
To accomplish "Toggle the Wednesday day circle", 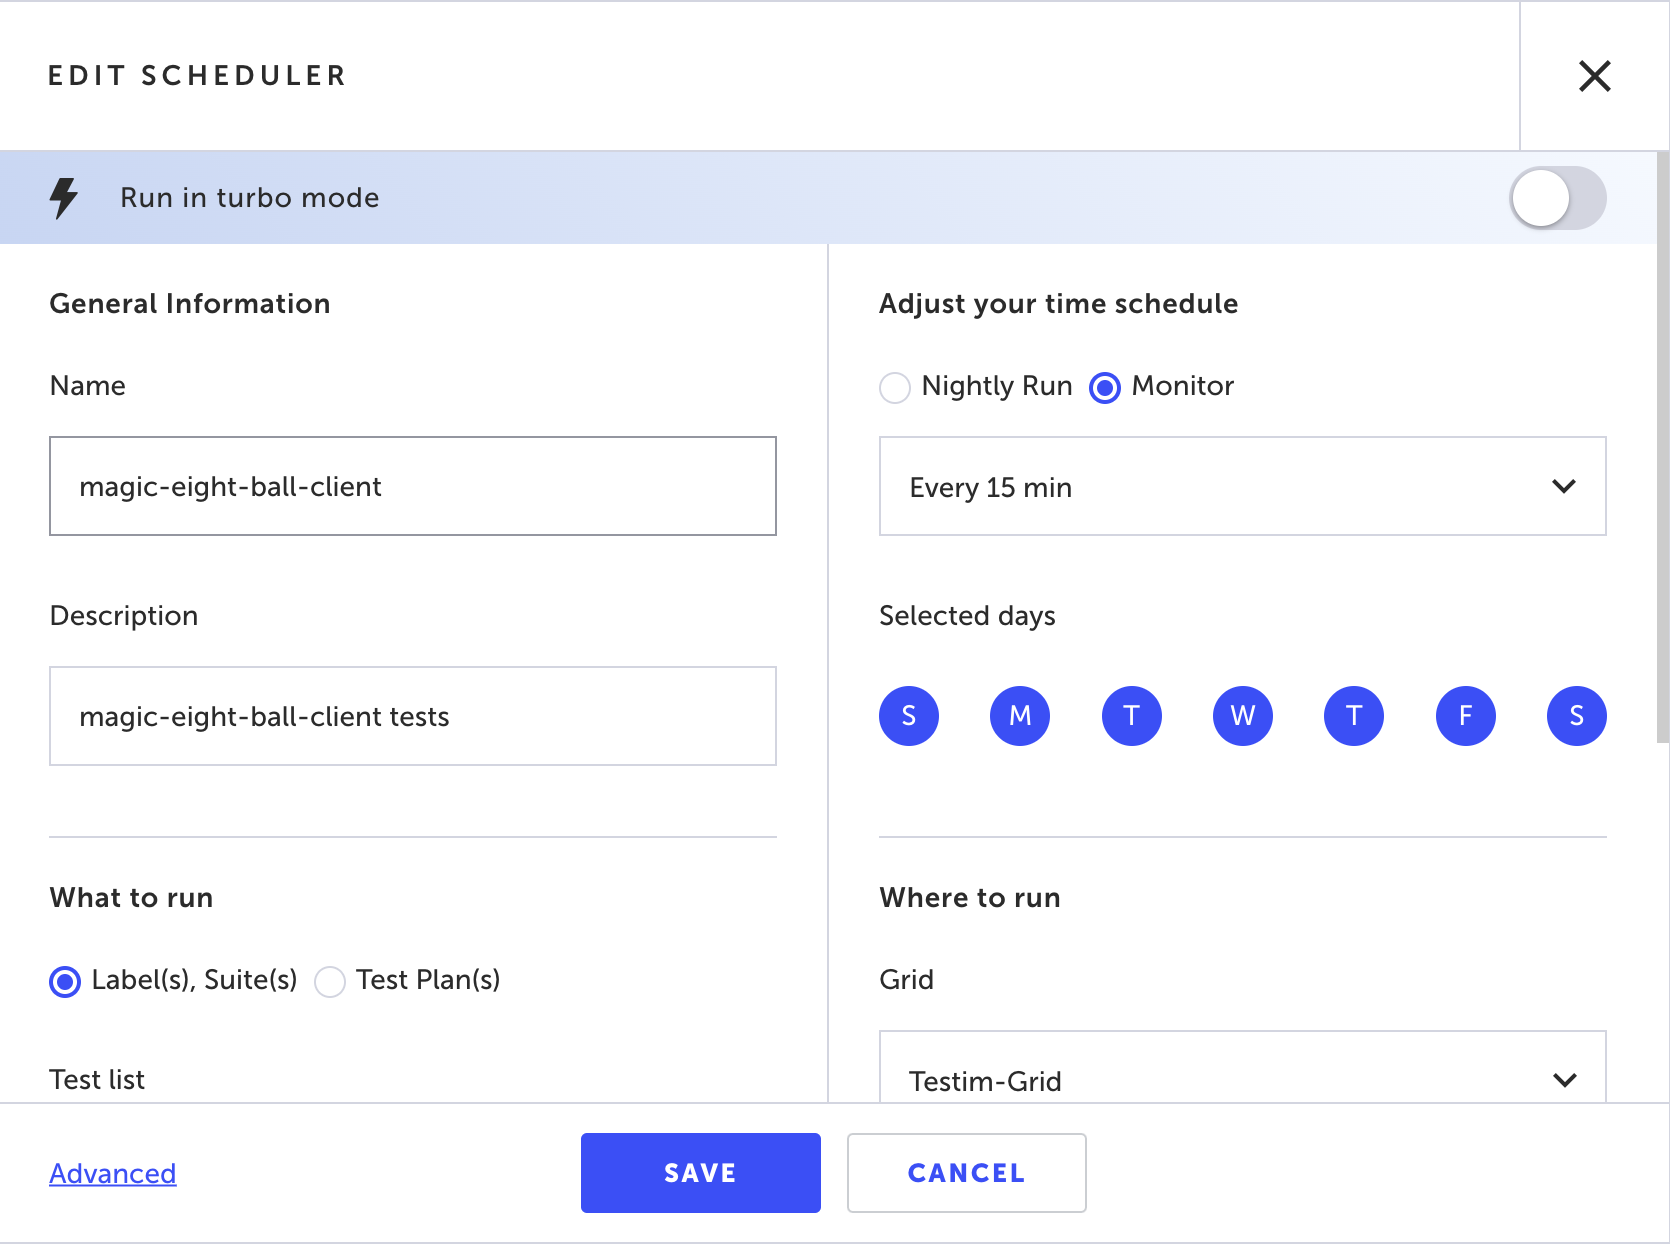I will (1243, 716).
